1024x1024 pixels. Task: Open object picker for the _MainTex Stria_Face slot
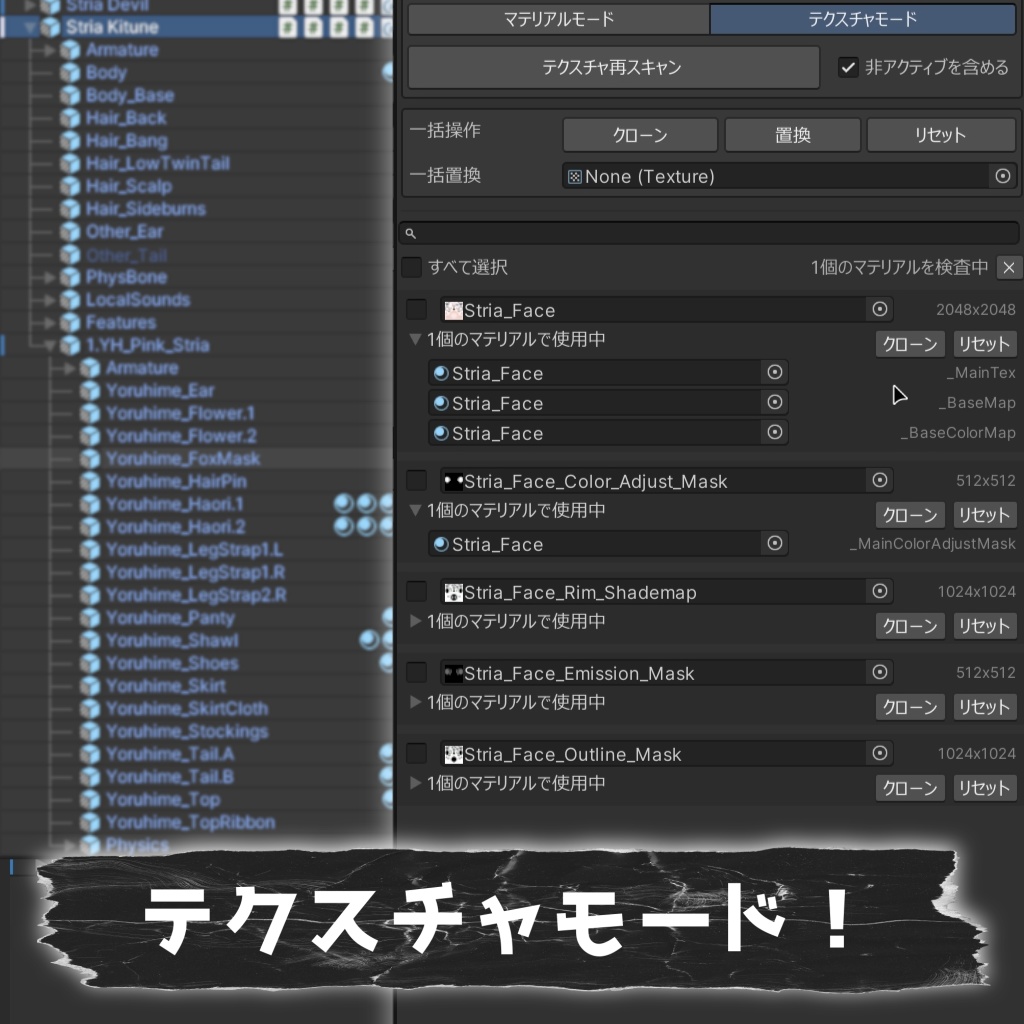[x=774, y=372]
